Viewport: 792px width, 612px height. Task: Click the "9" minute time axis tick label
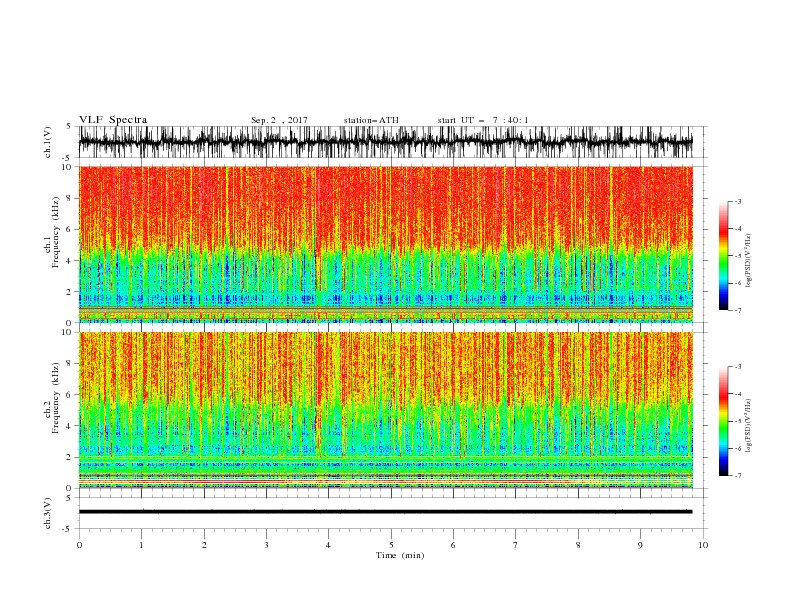click(640, 545)
